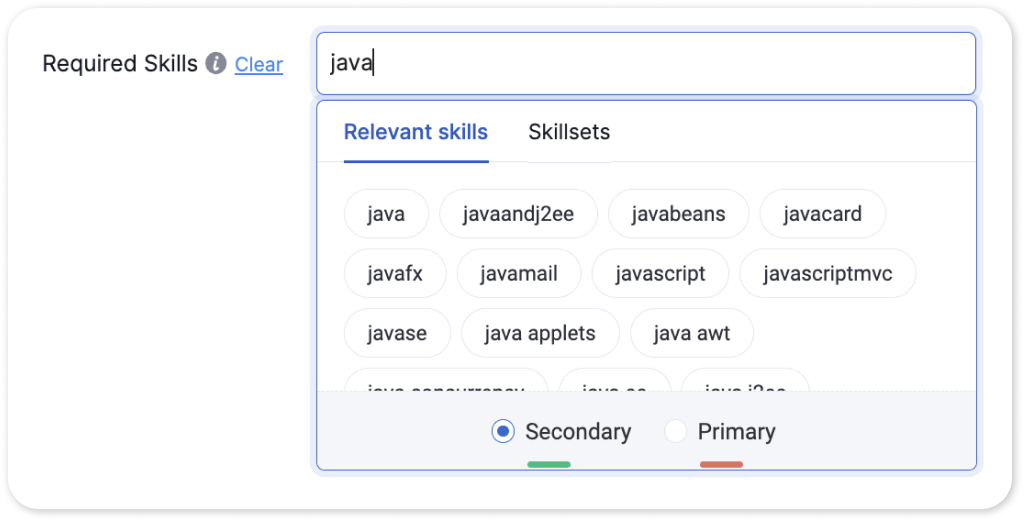Select the javase skill chip

pyautogui.click(x=397, y=333)
